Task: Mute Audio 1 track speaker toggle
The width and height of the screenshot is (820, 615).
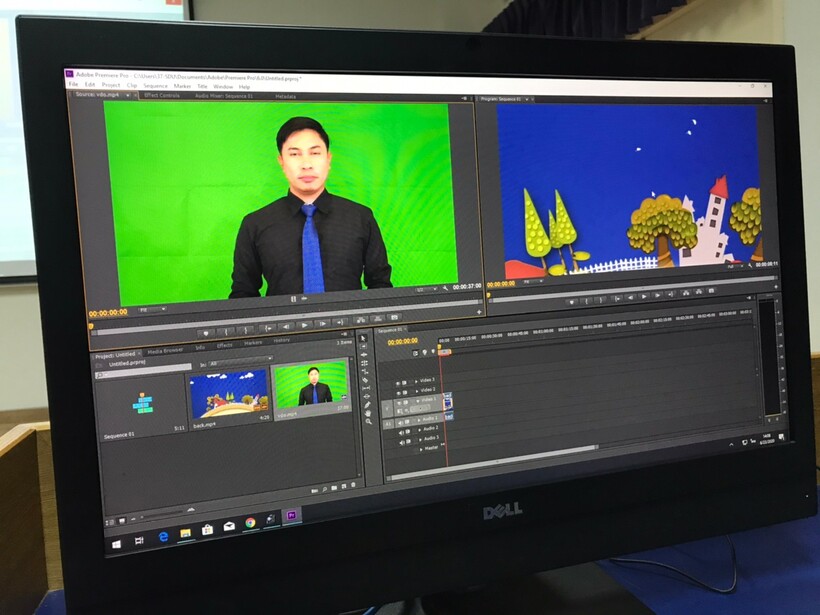Action: tap(401, 423)
